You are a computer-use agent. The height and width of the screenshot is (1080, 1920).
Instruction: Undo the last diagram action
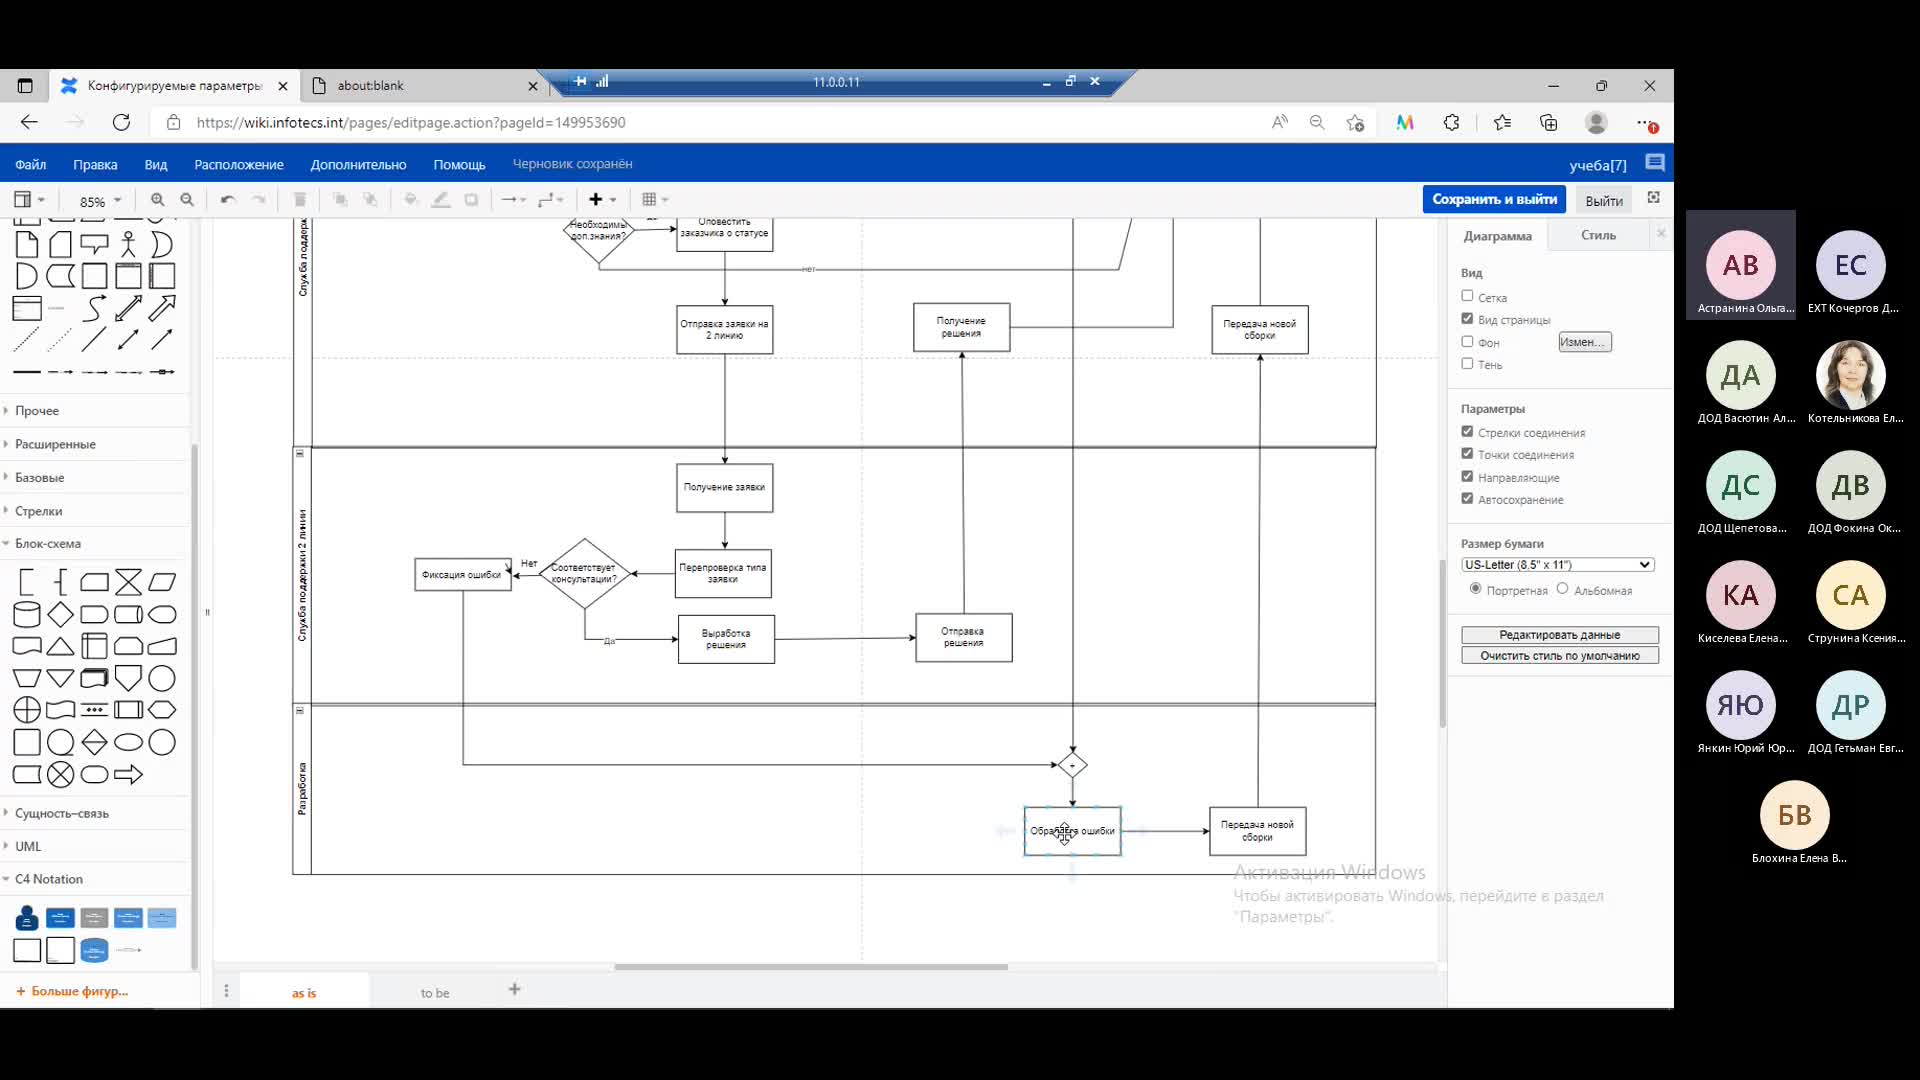tap(228, 200)
